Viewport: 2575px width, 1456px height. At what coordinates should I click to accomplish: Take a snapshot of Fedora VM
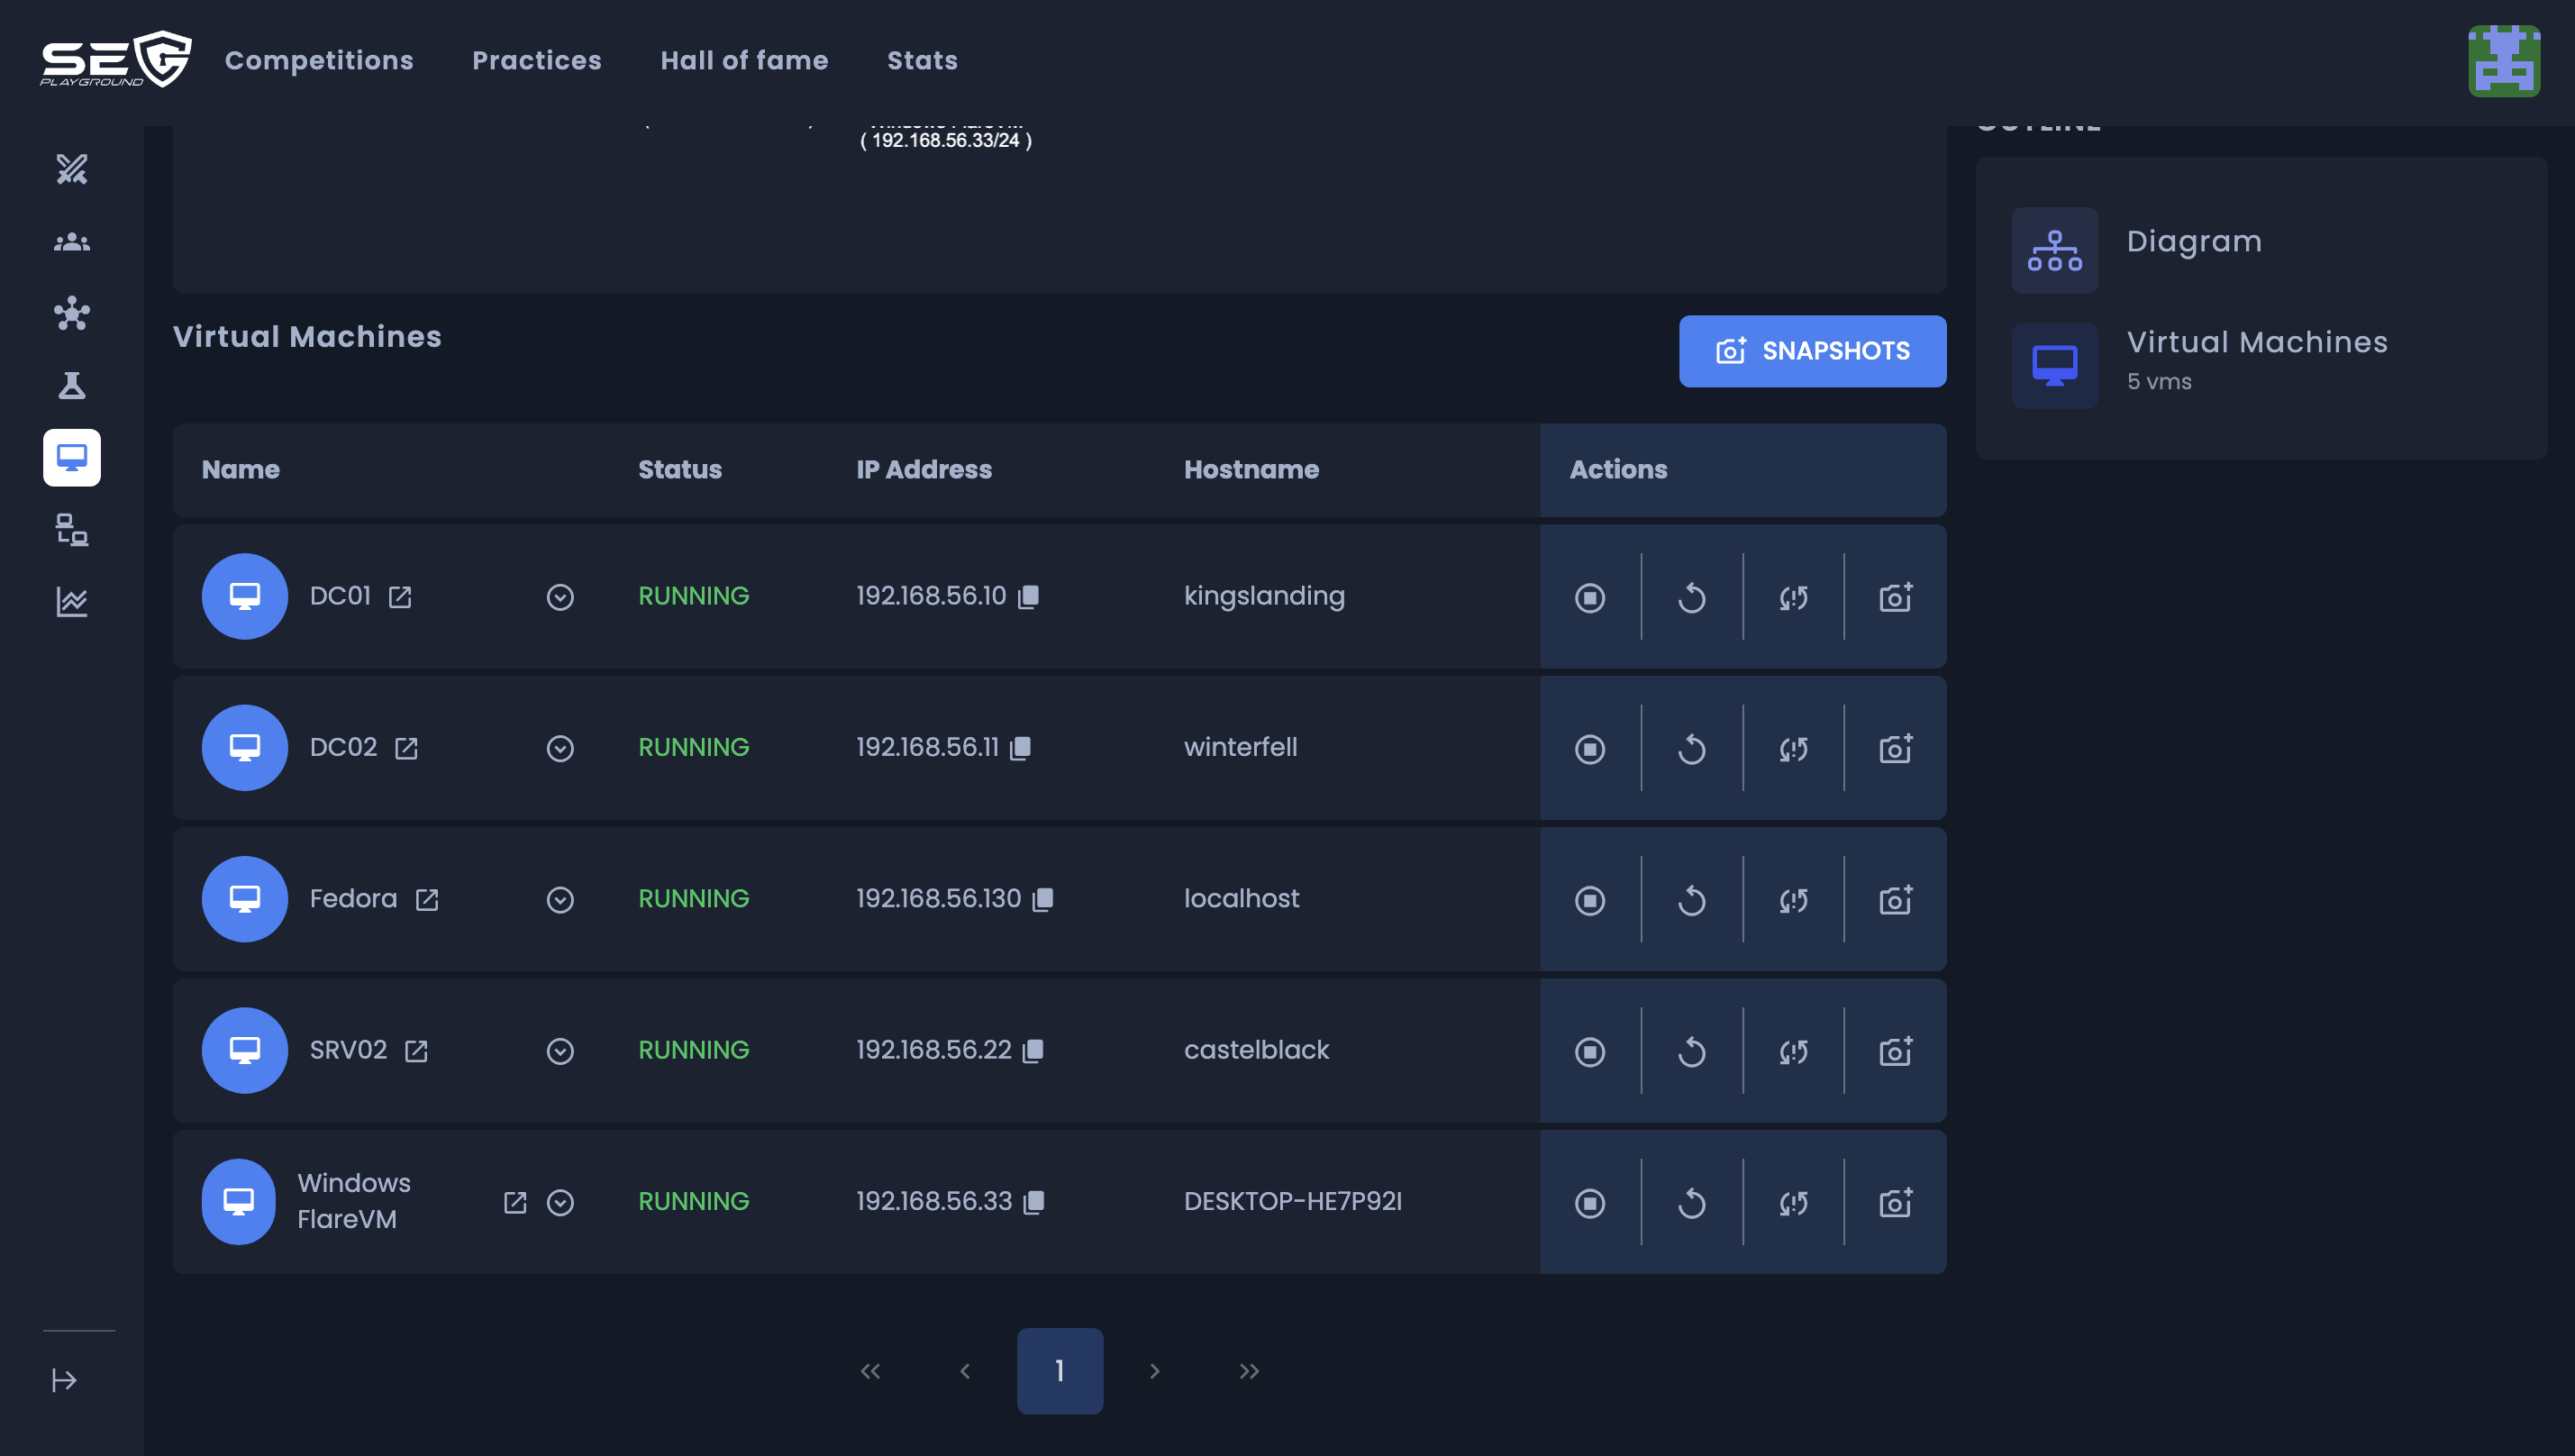pyautogui.click(x=1895, y=900)
